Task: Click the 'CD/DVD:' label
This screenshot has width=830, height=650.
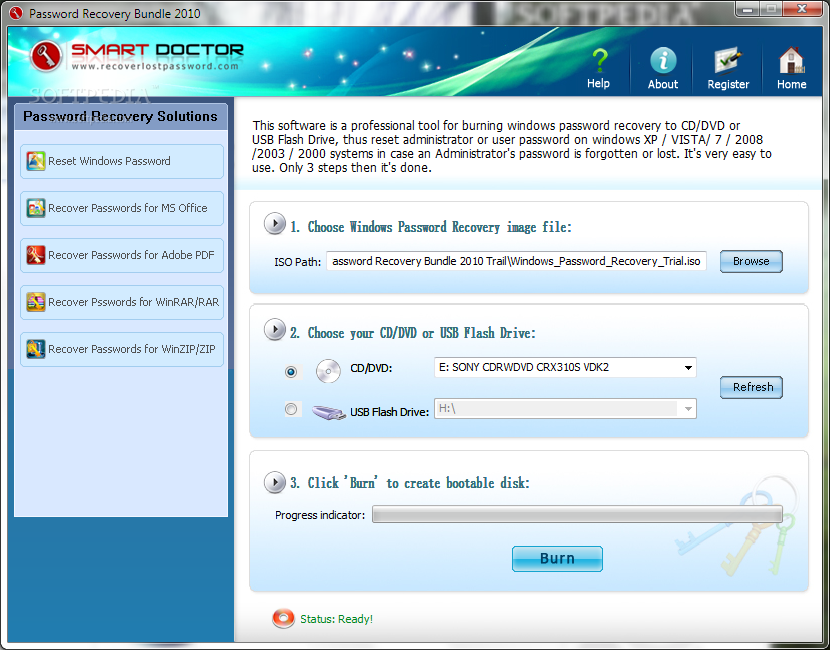Action: coord(371,368)
